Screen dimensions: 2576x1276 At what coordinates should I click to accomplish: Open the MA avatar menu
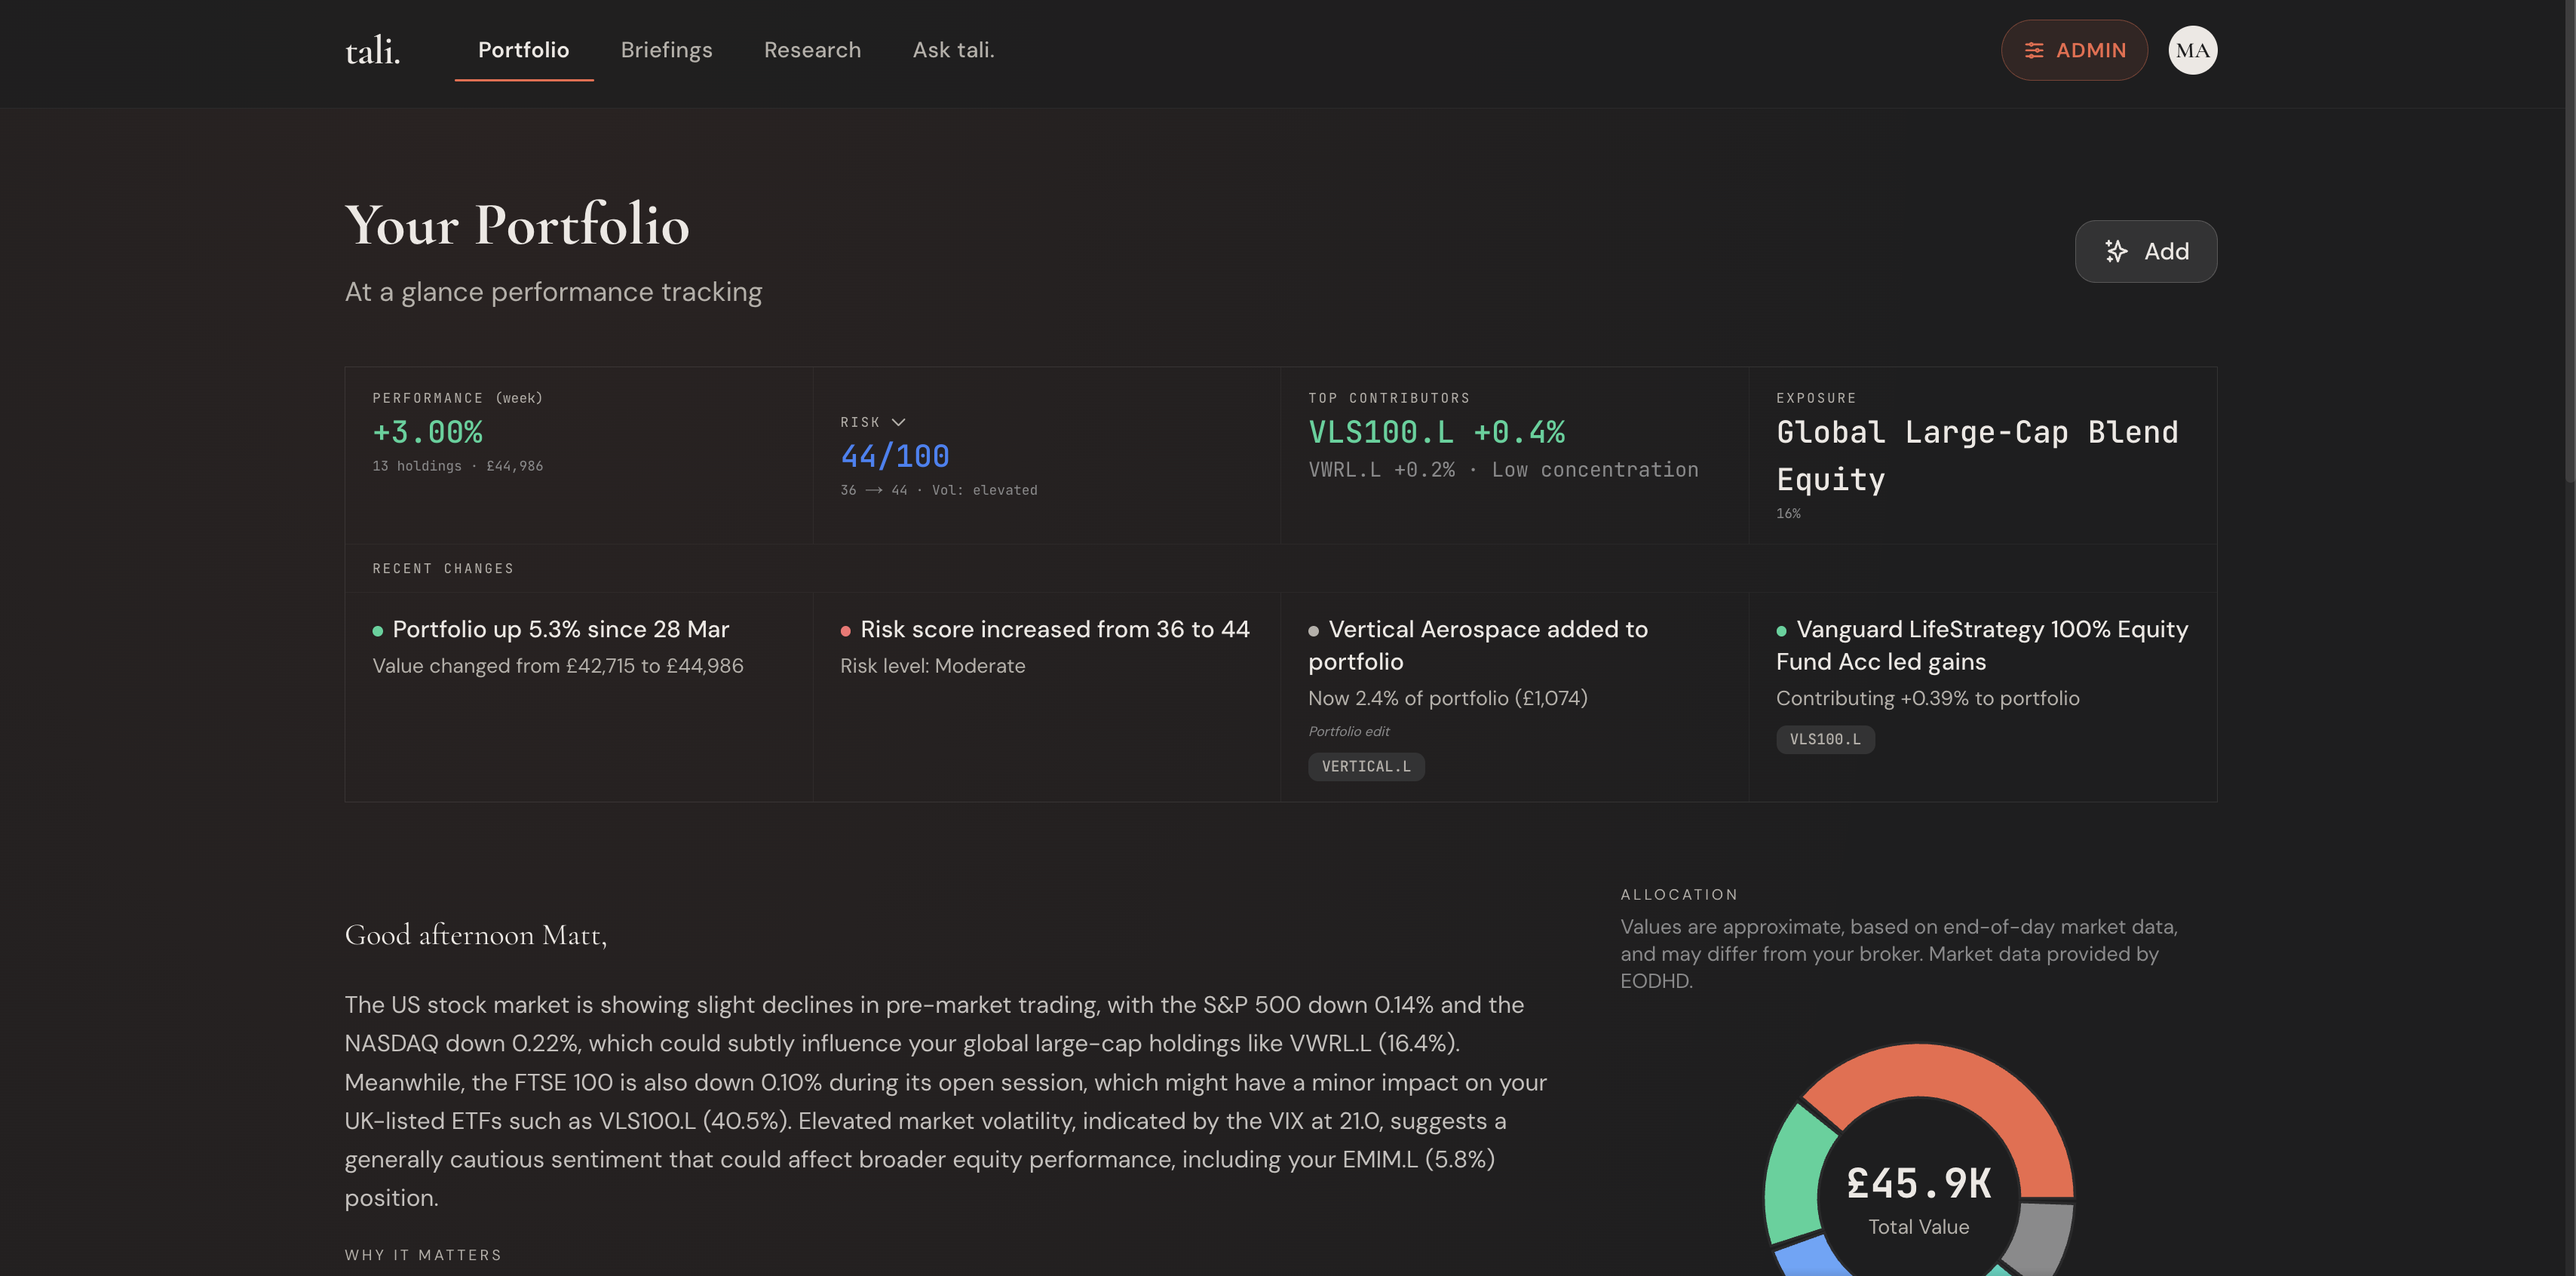pos(2193,50)
